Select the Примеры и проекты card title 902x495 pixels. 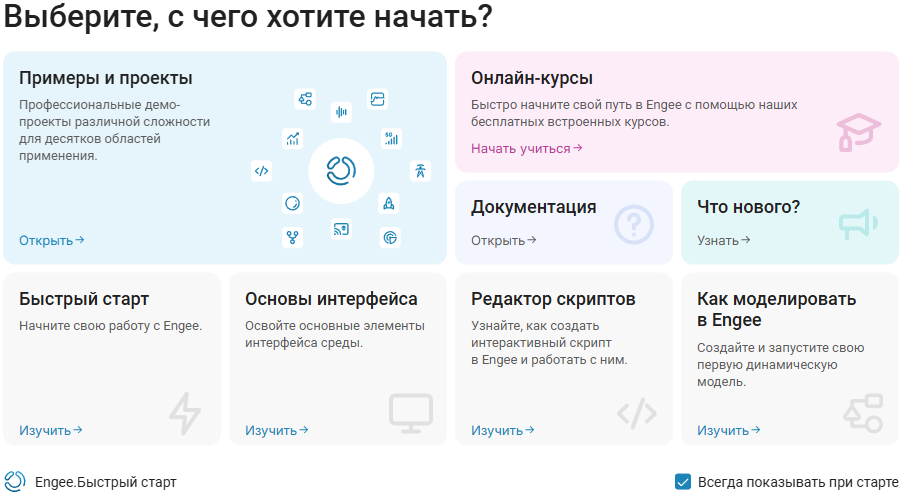click(106, 78)
